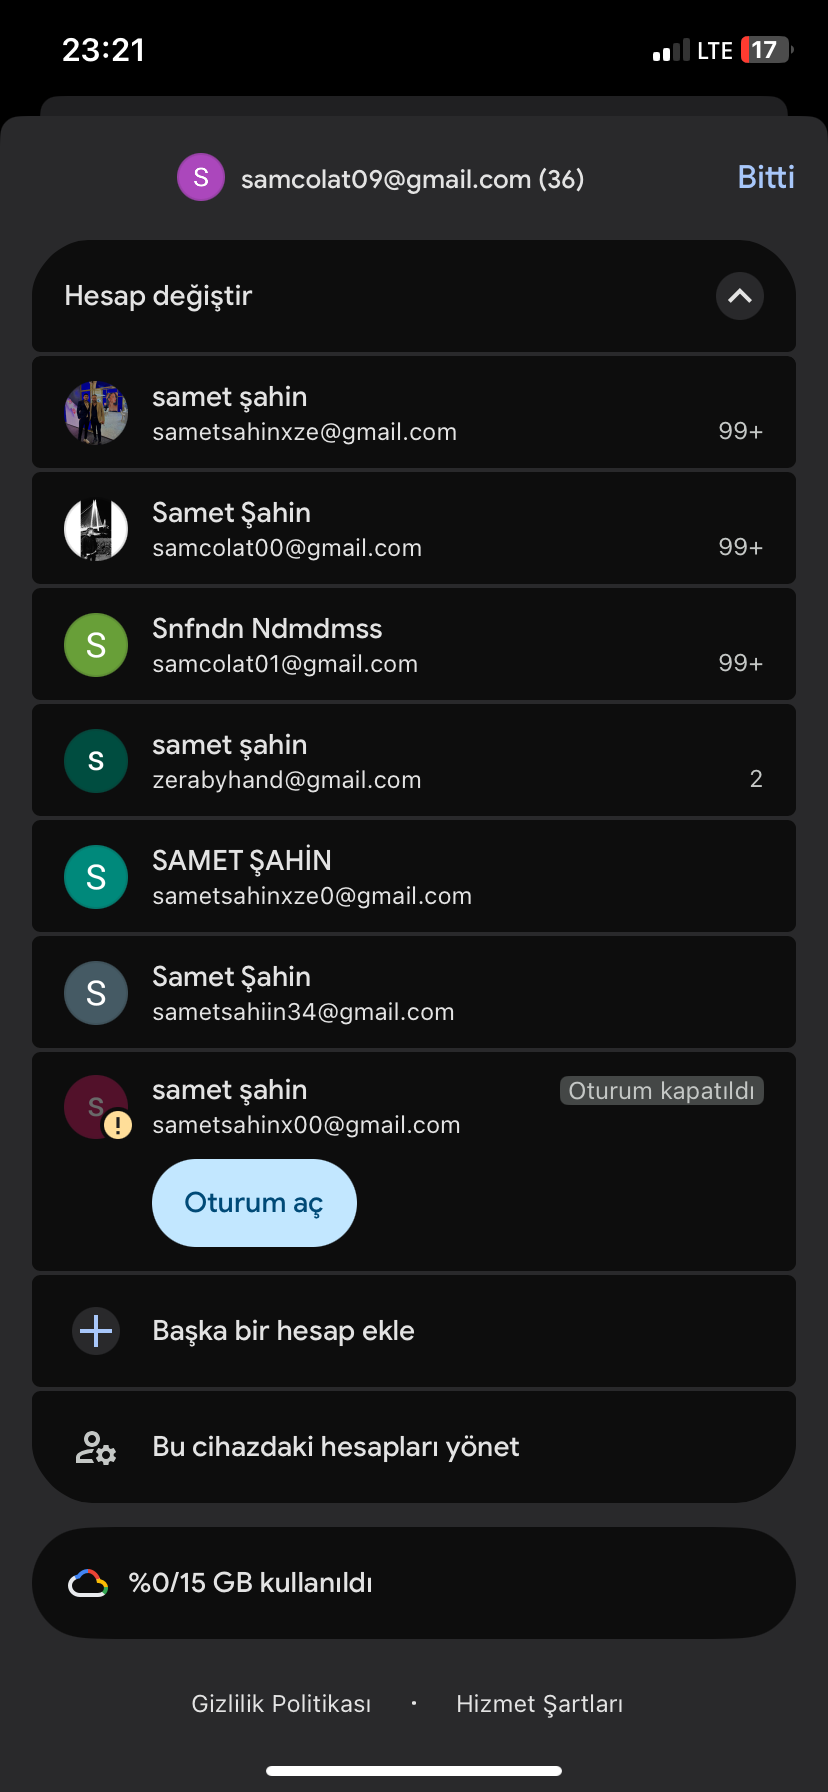Open the manage accounts person-gear icon
828x1792 pixels.
point(96,1447)
